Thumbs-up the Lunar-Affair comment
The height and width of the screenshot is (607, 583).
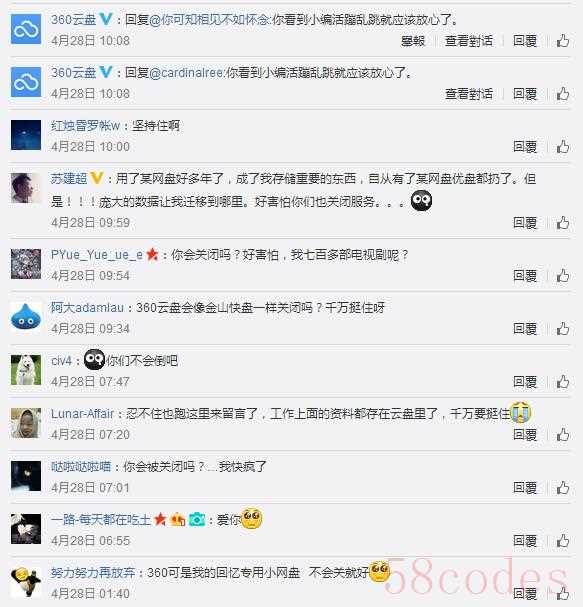pyautogui.click(x=562, y=435)
